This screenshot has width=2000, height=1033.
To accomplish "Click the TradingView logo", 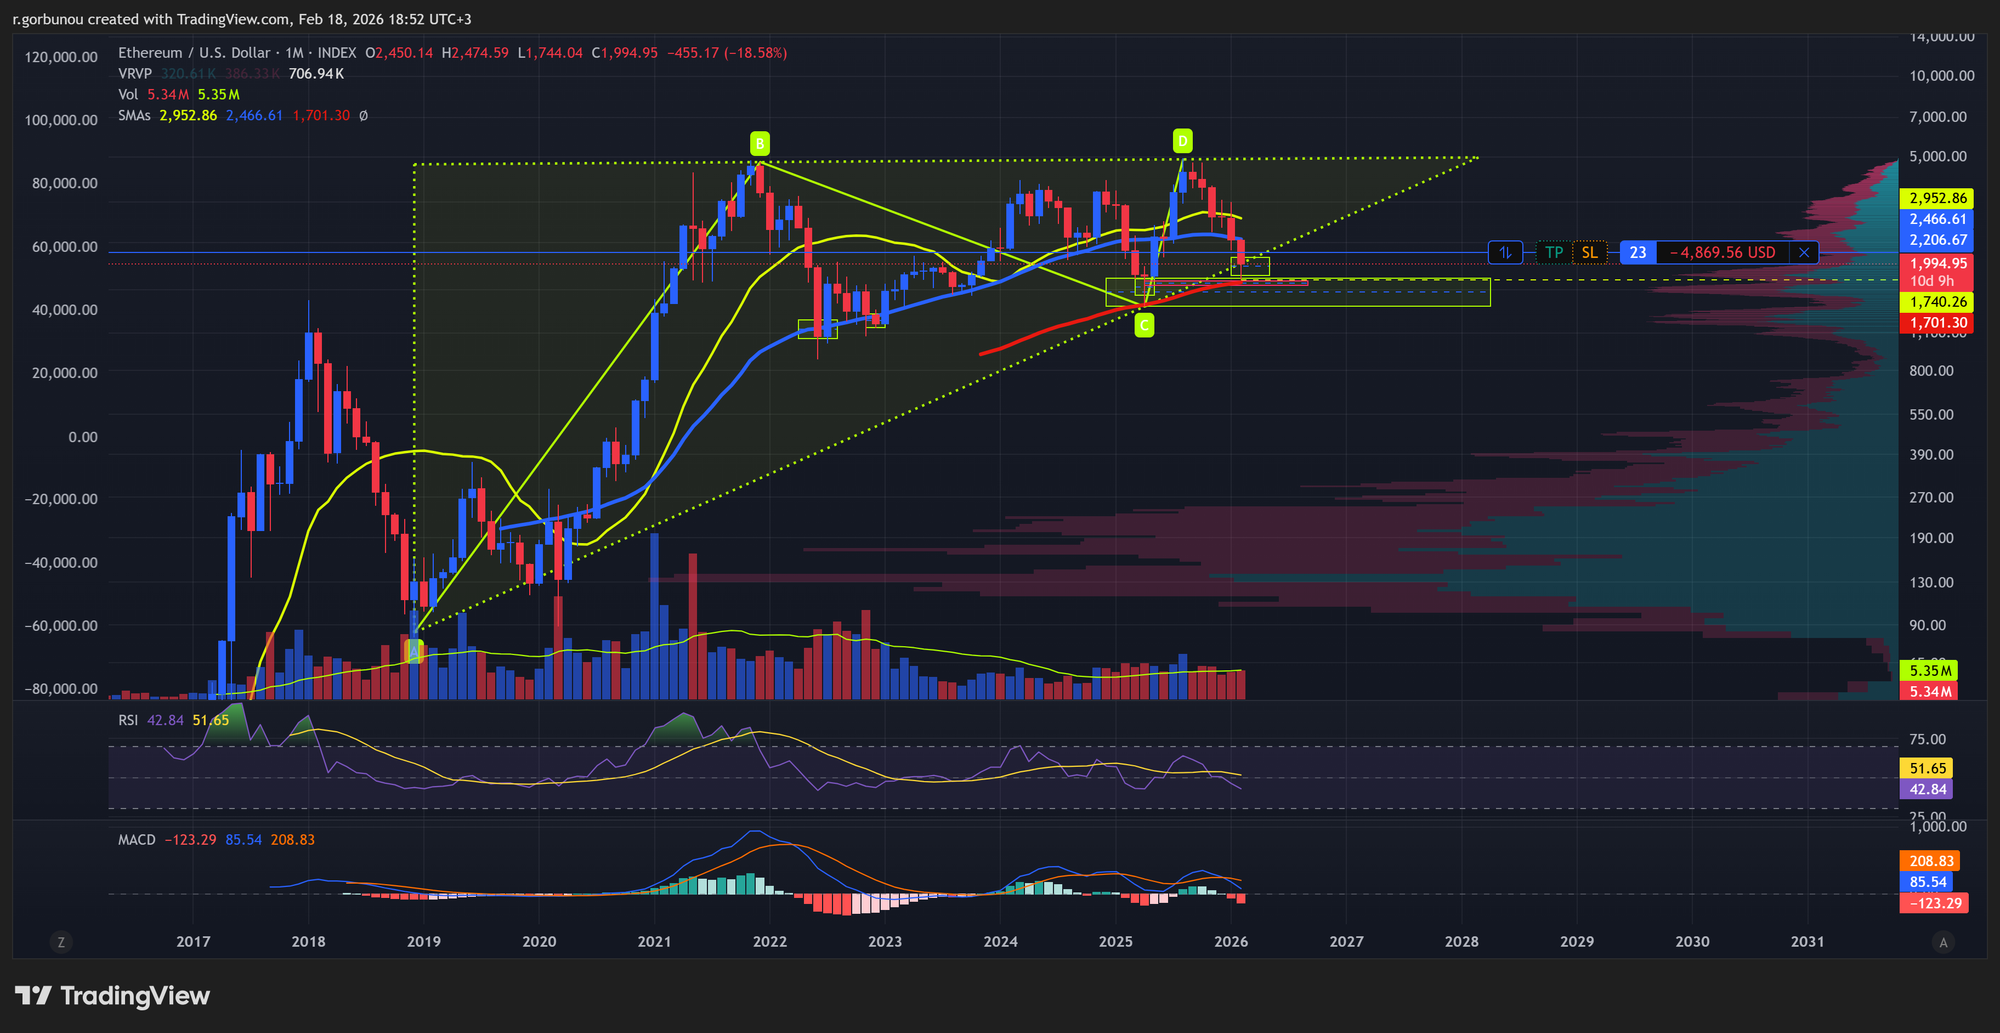I will pos(112,996).
